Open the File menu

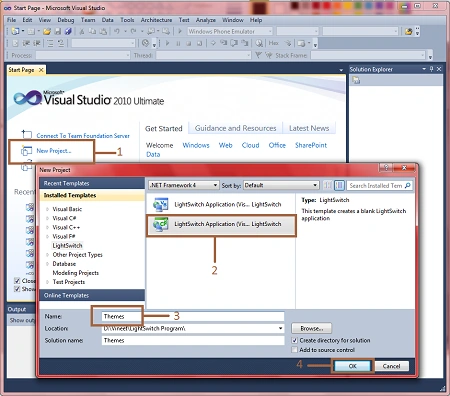pos(11,20)
